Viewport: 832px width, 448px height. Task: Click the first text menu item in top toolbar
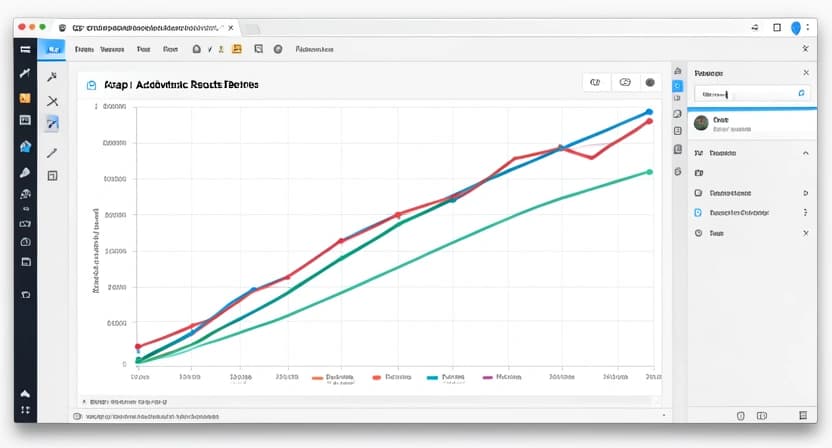85,48
